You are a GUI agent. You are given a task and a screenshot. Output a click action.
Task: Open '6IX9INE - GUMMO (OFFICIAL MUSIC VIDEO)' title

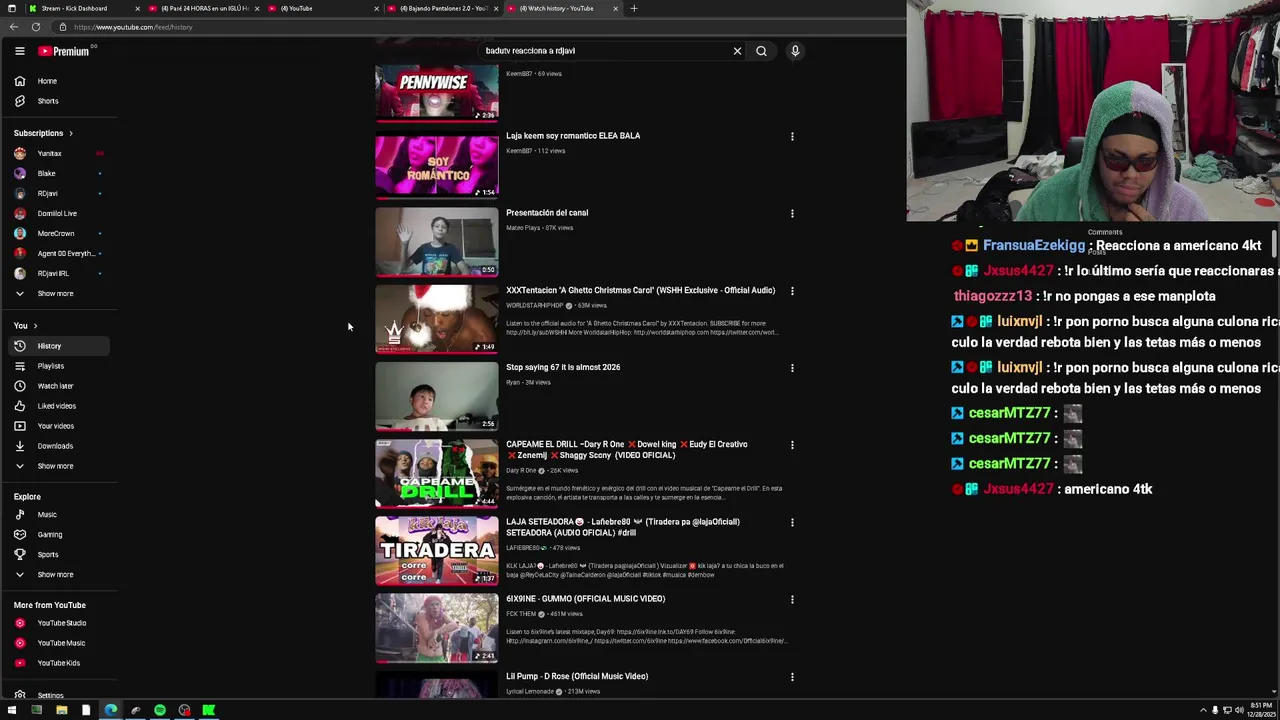(585, 599)
